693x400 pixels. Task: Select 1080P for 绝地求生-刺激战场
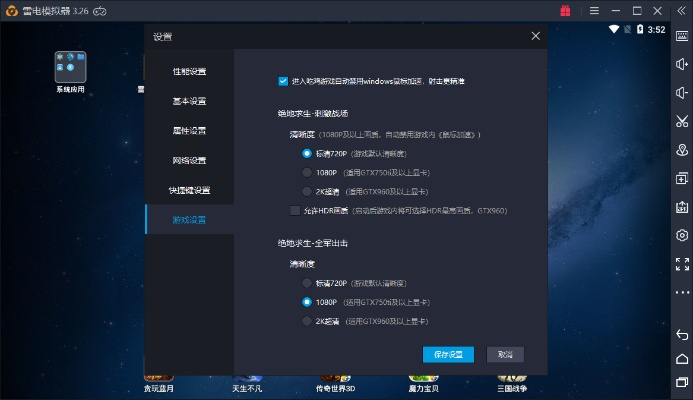(x=307, y=172)
